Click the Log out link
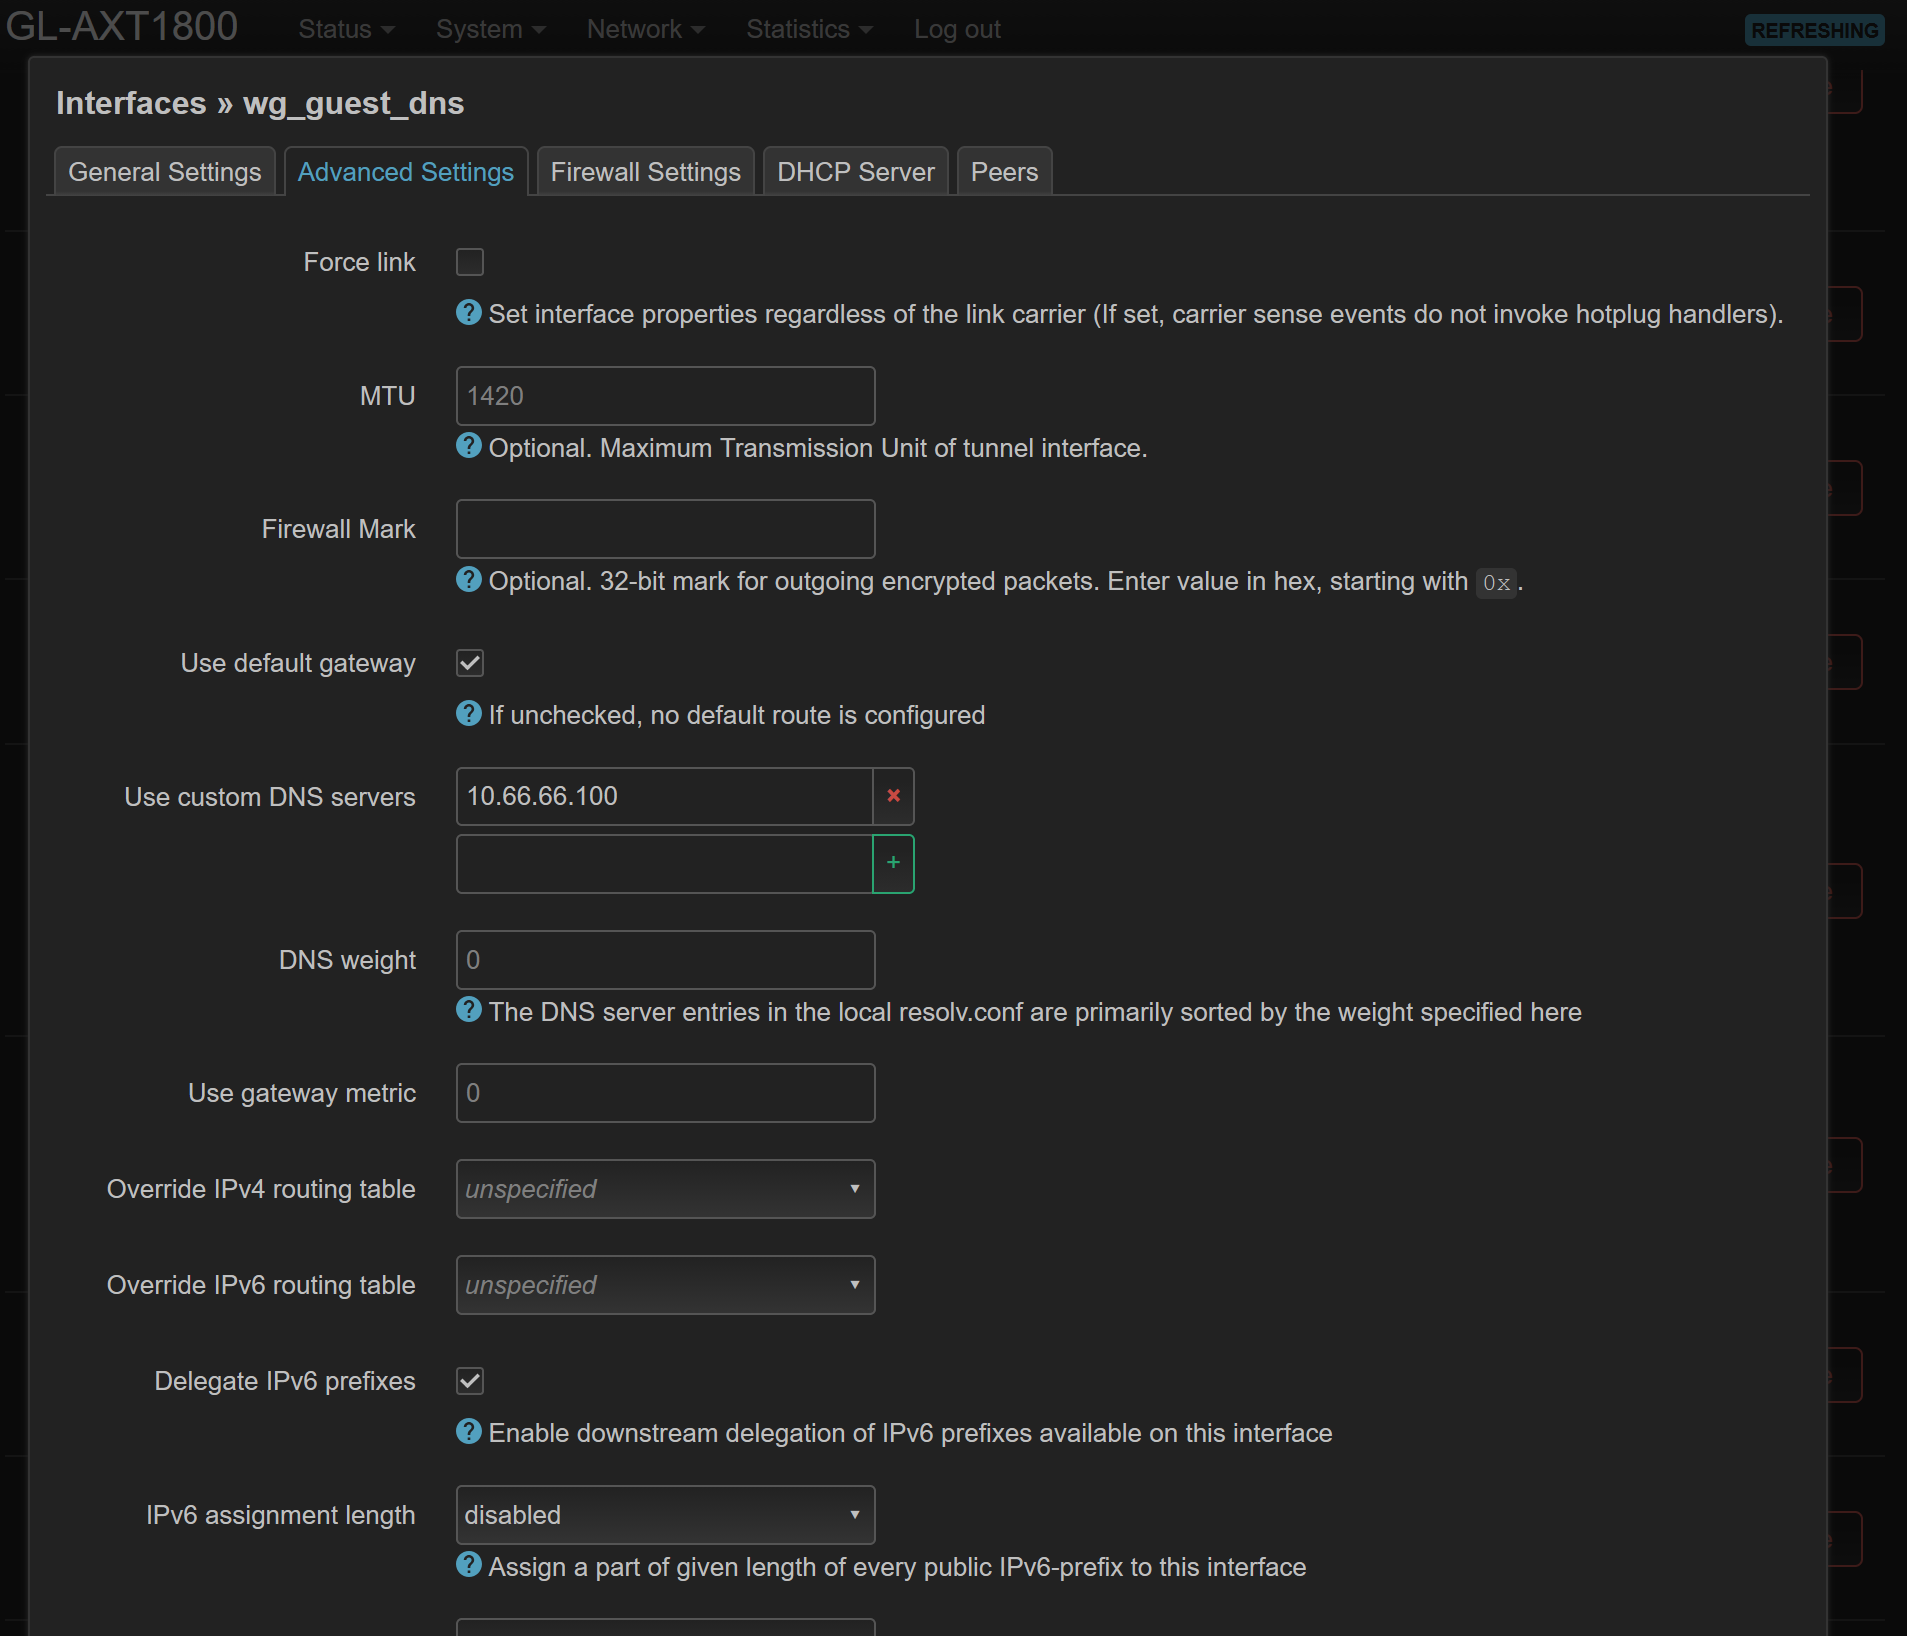Screen dimensions: 1907x1636 (956, 30)
